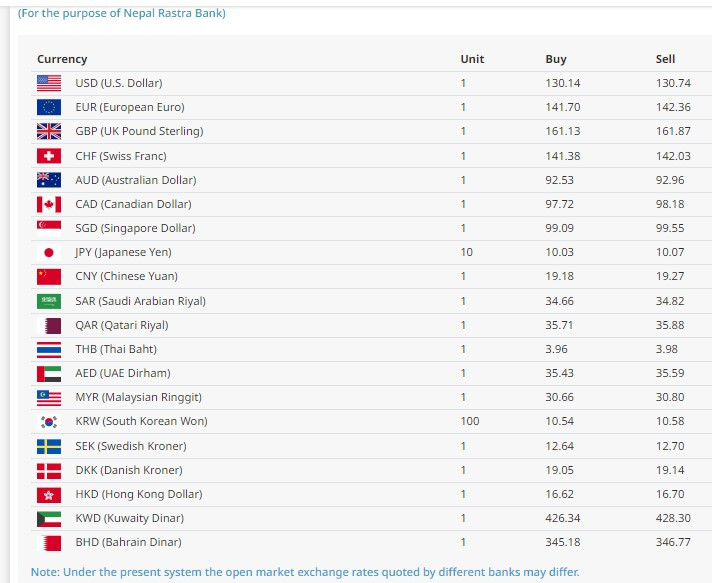The image size is (712, 583).
Task: Click the Hong Kong flag icon
Action: click(x=49, y=494)
